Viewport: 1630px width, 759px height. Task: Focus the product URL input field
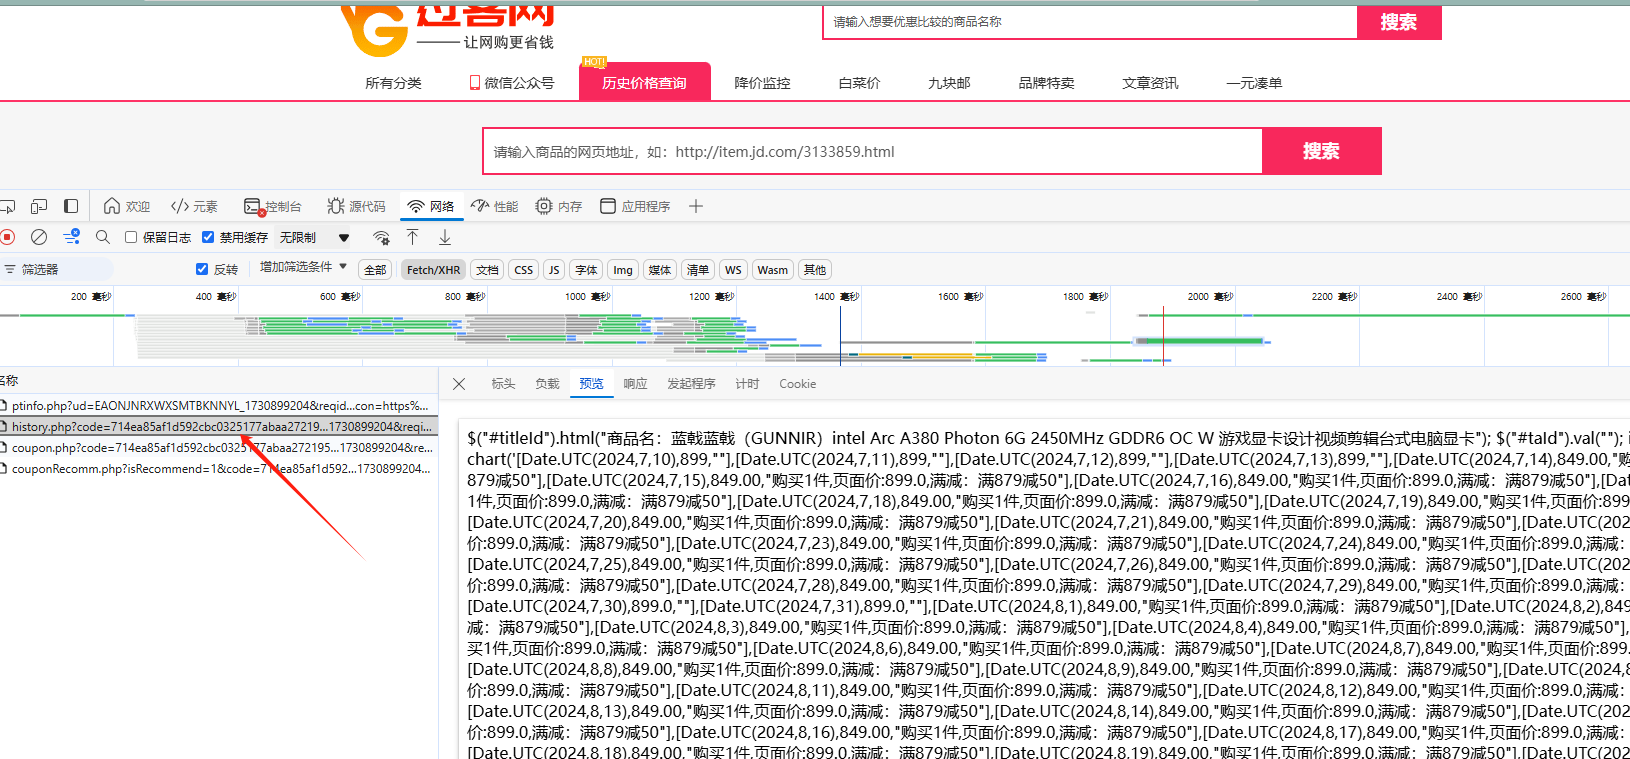[x=873, y=151]
